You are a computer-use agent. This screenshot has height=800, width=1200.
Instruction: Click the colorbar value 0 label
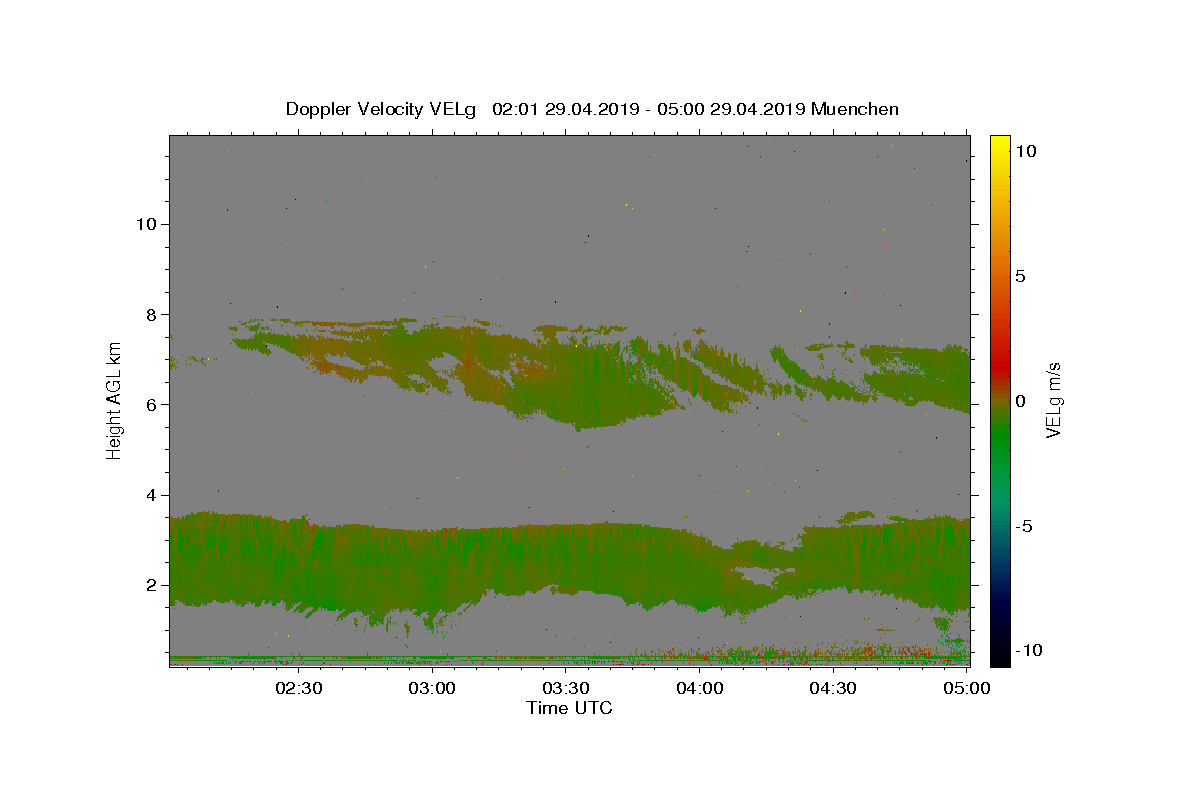tap(1020, 401)
